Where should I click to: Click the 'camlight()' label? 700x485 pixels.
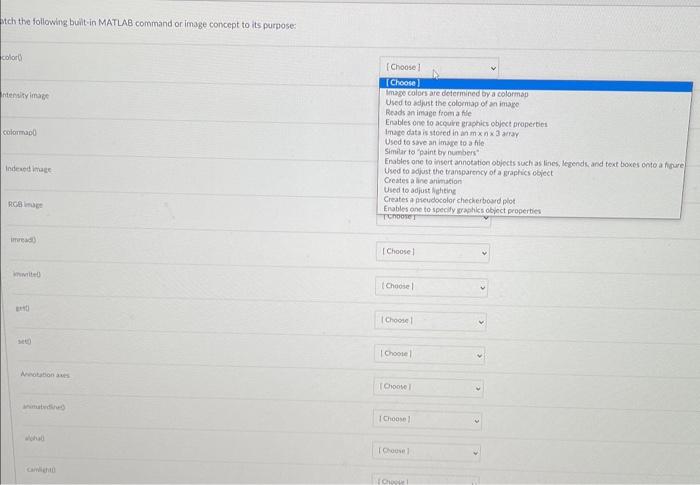pyautogui.click(x=41, y=470)
